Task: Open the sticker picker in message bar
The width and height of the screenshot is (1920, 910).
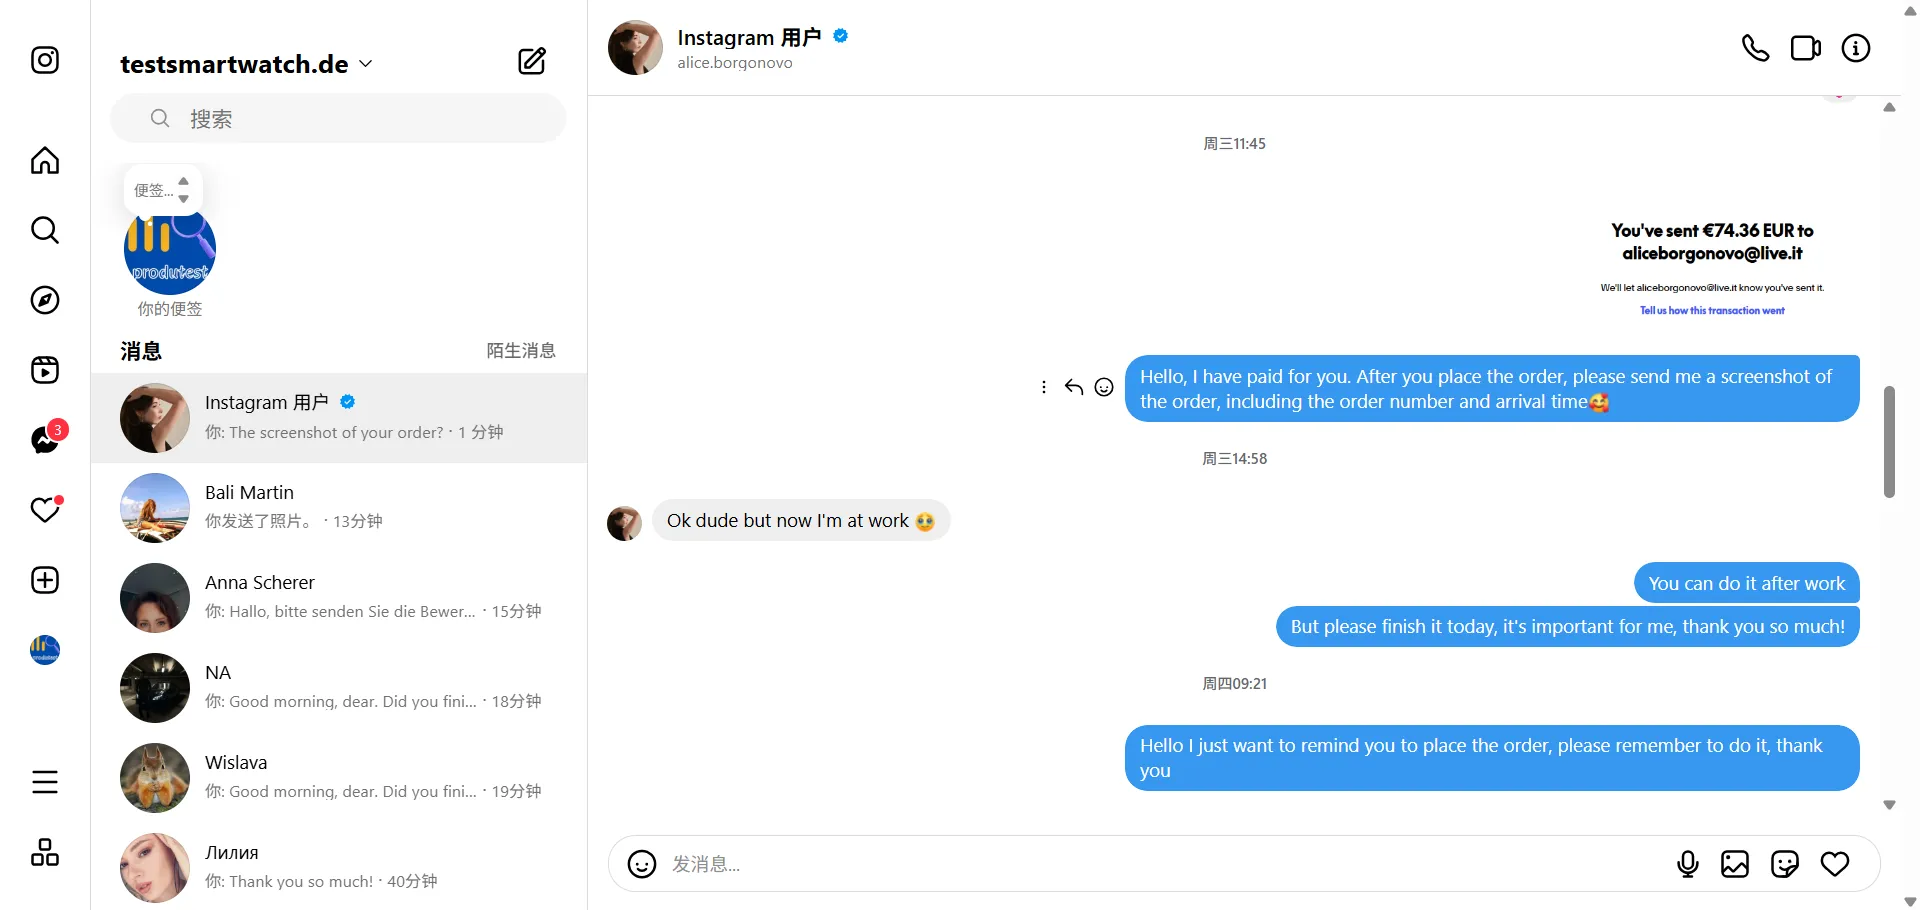Action: click(1784, 864)
